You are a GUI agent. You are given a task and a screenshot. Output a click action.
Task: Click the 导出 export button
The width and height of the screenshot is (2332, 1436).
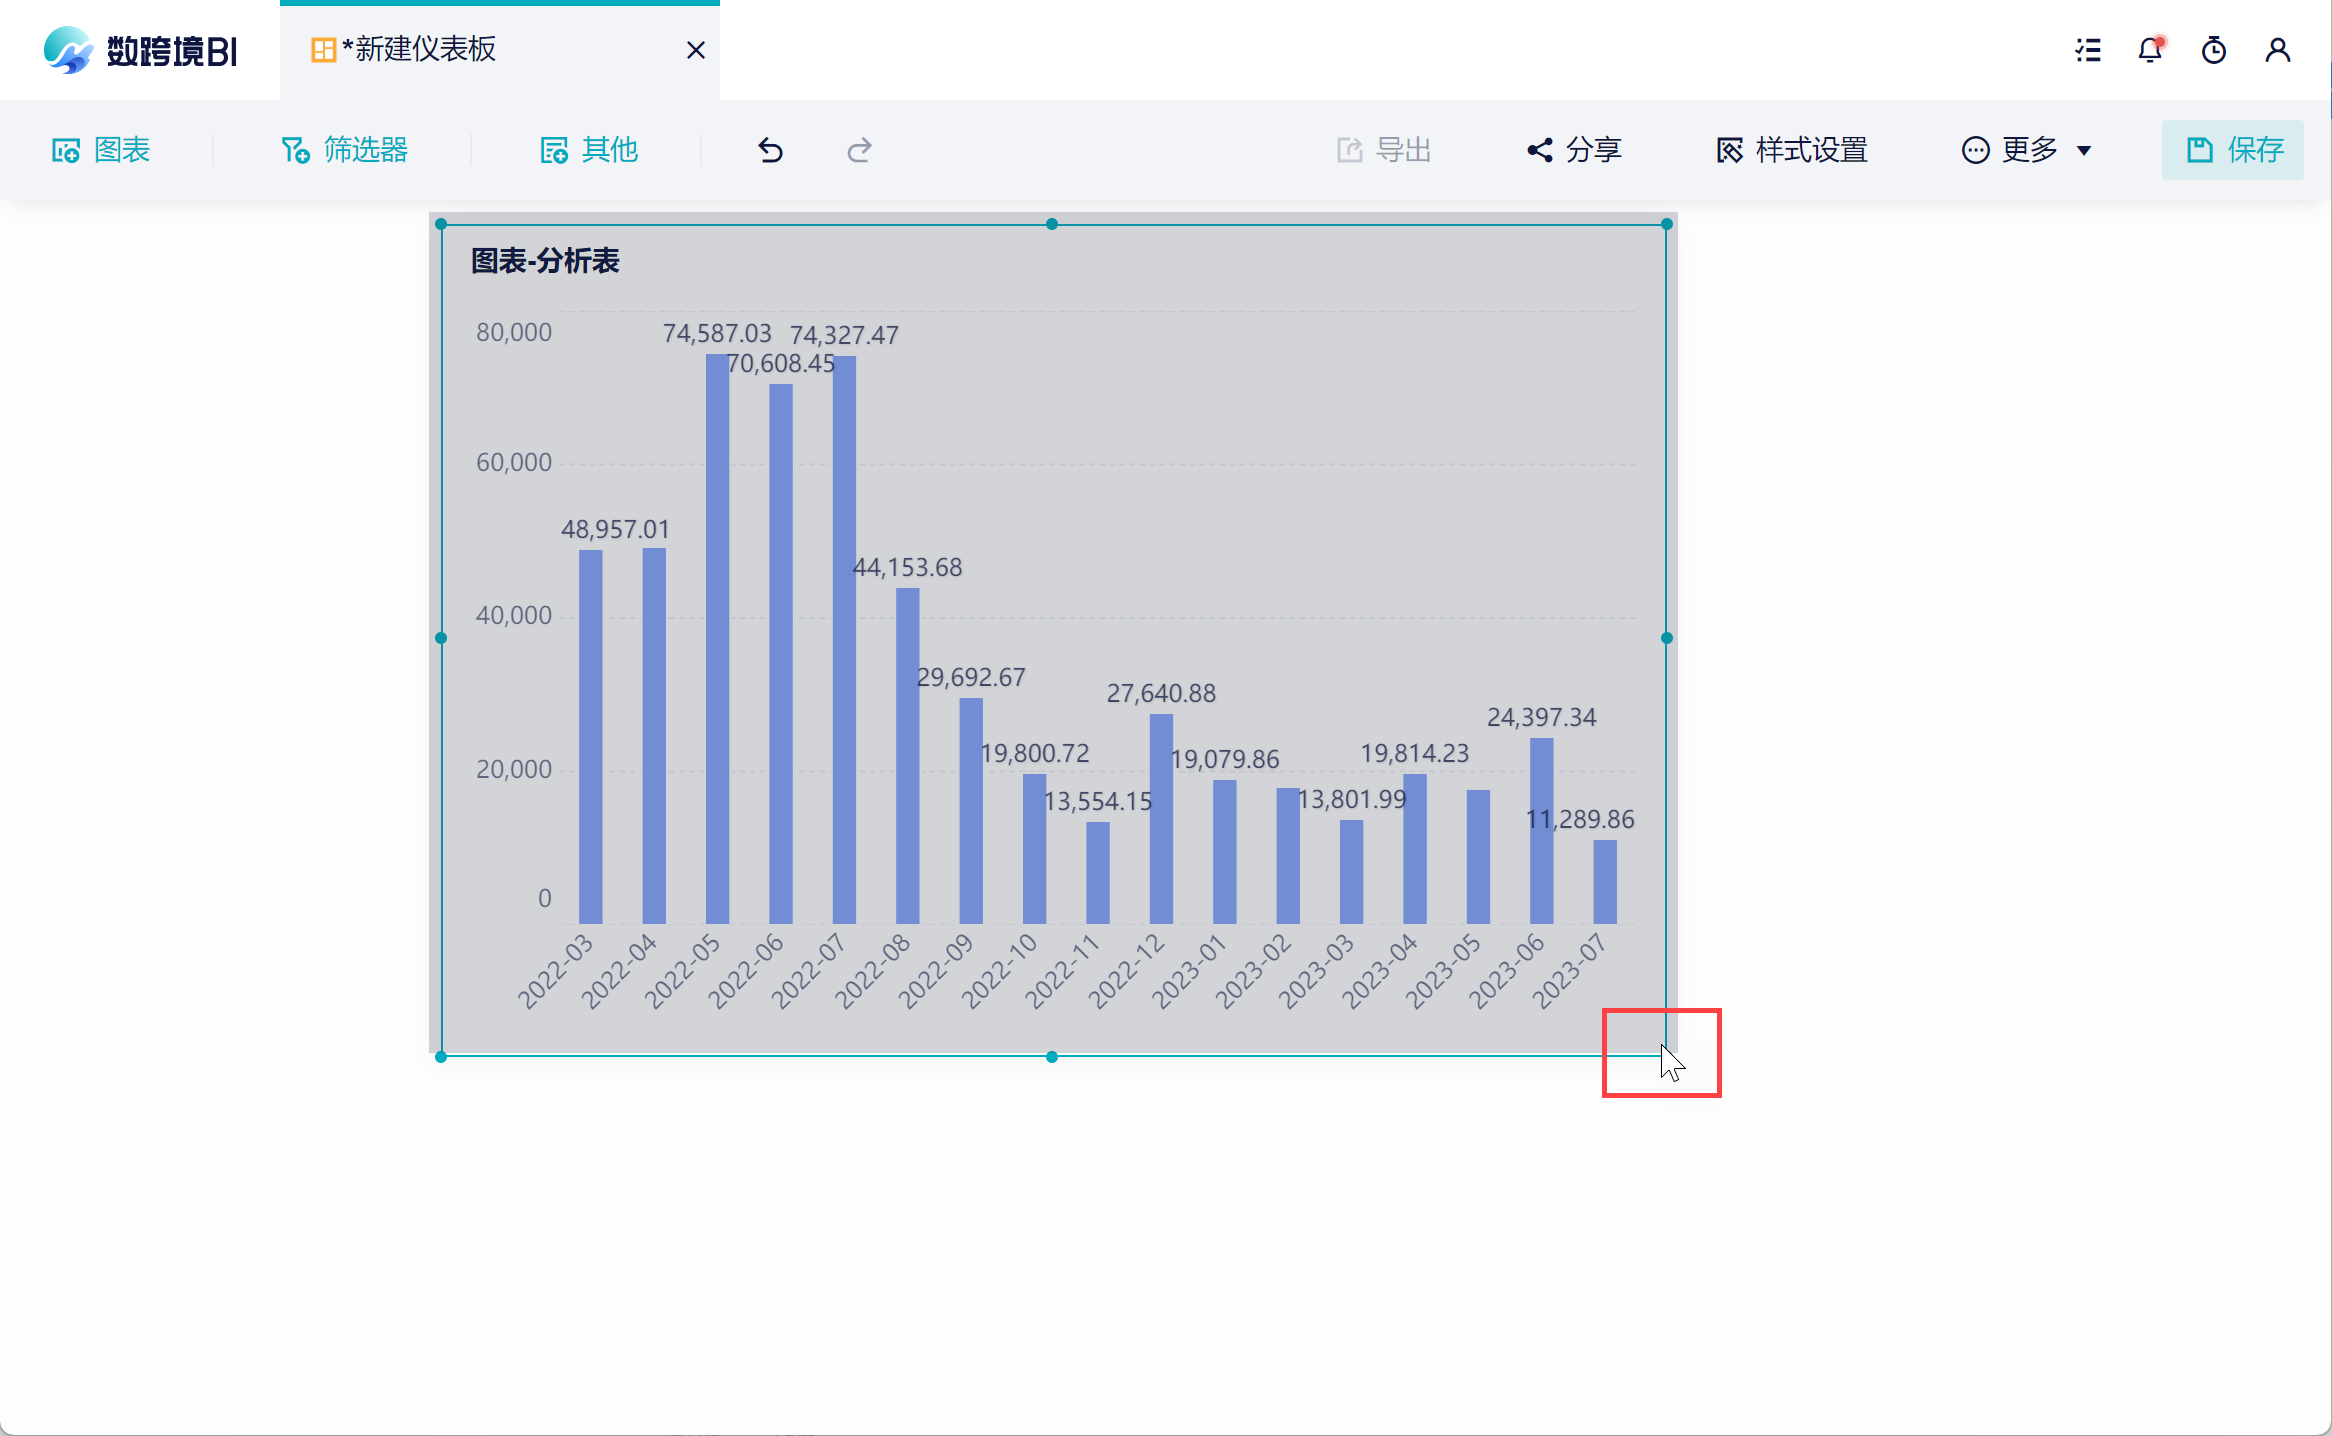[x=1384, y=150]
